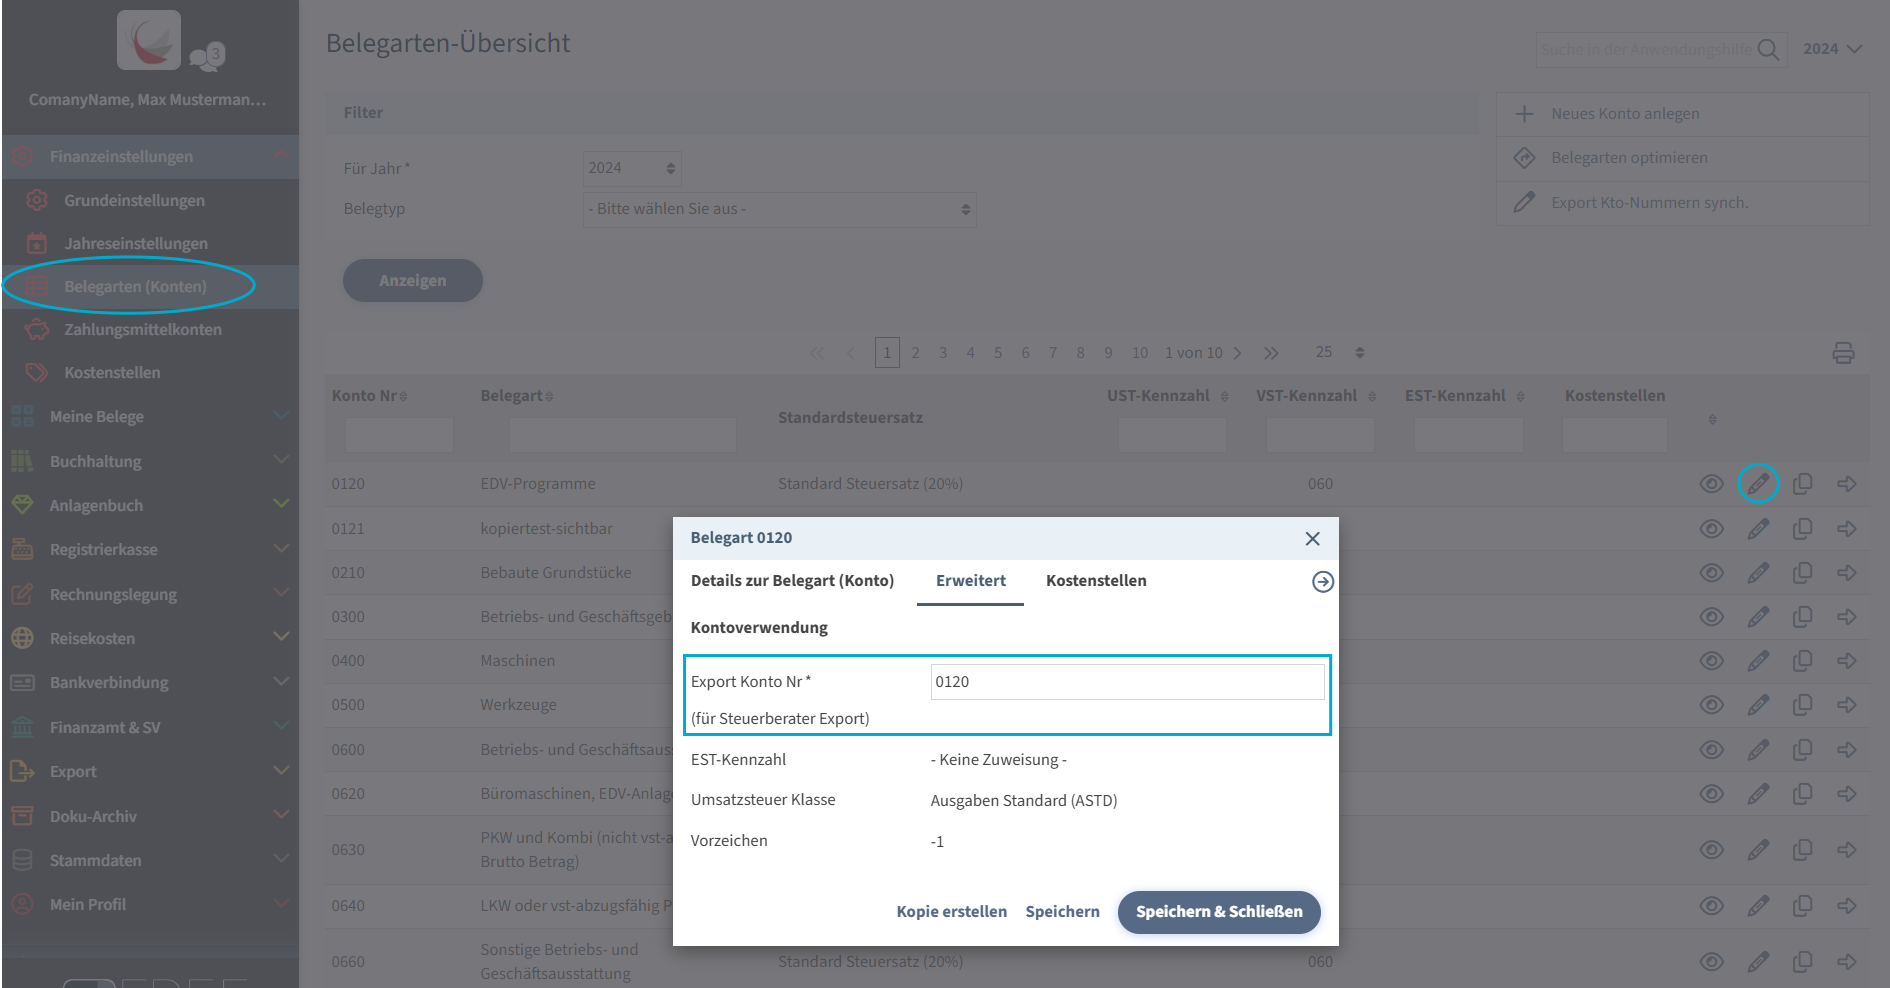Open the notifications chat bubble icon
The height and width of the screenshot is (988, 1890).
click(x=207, y=57)
